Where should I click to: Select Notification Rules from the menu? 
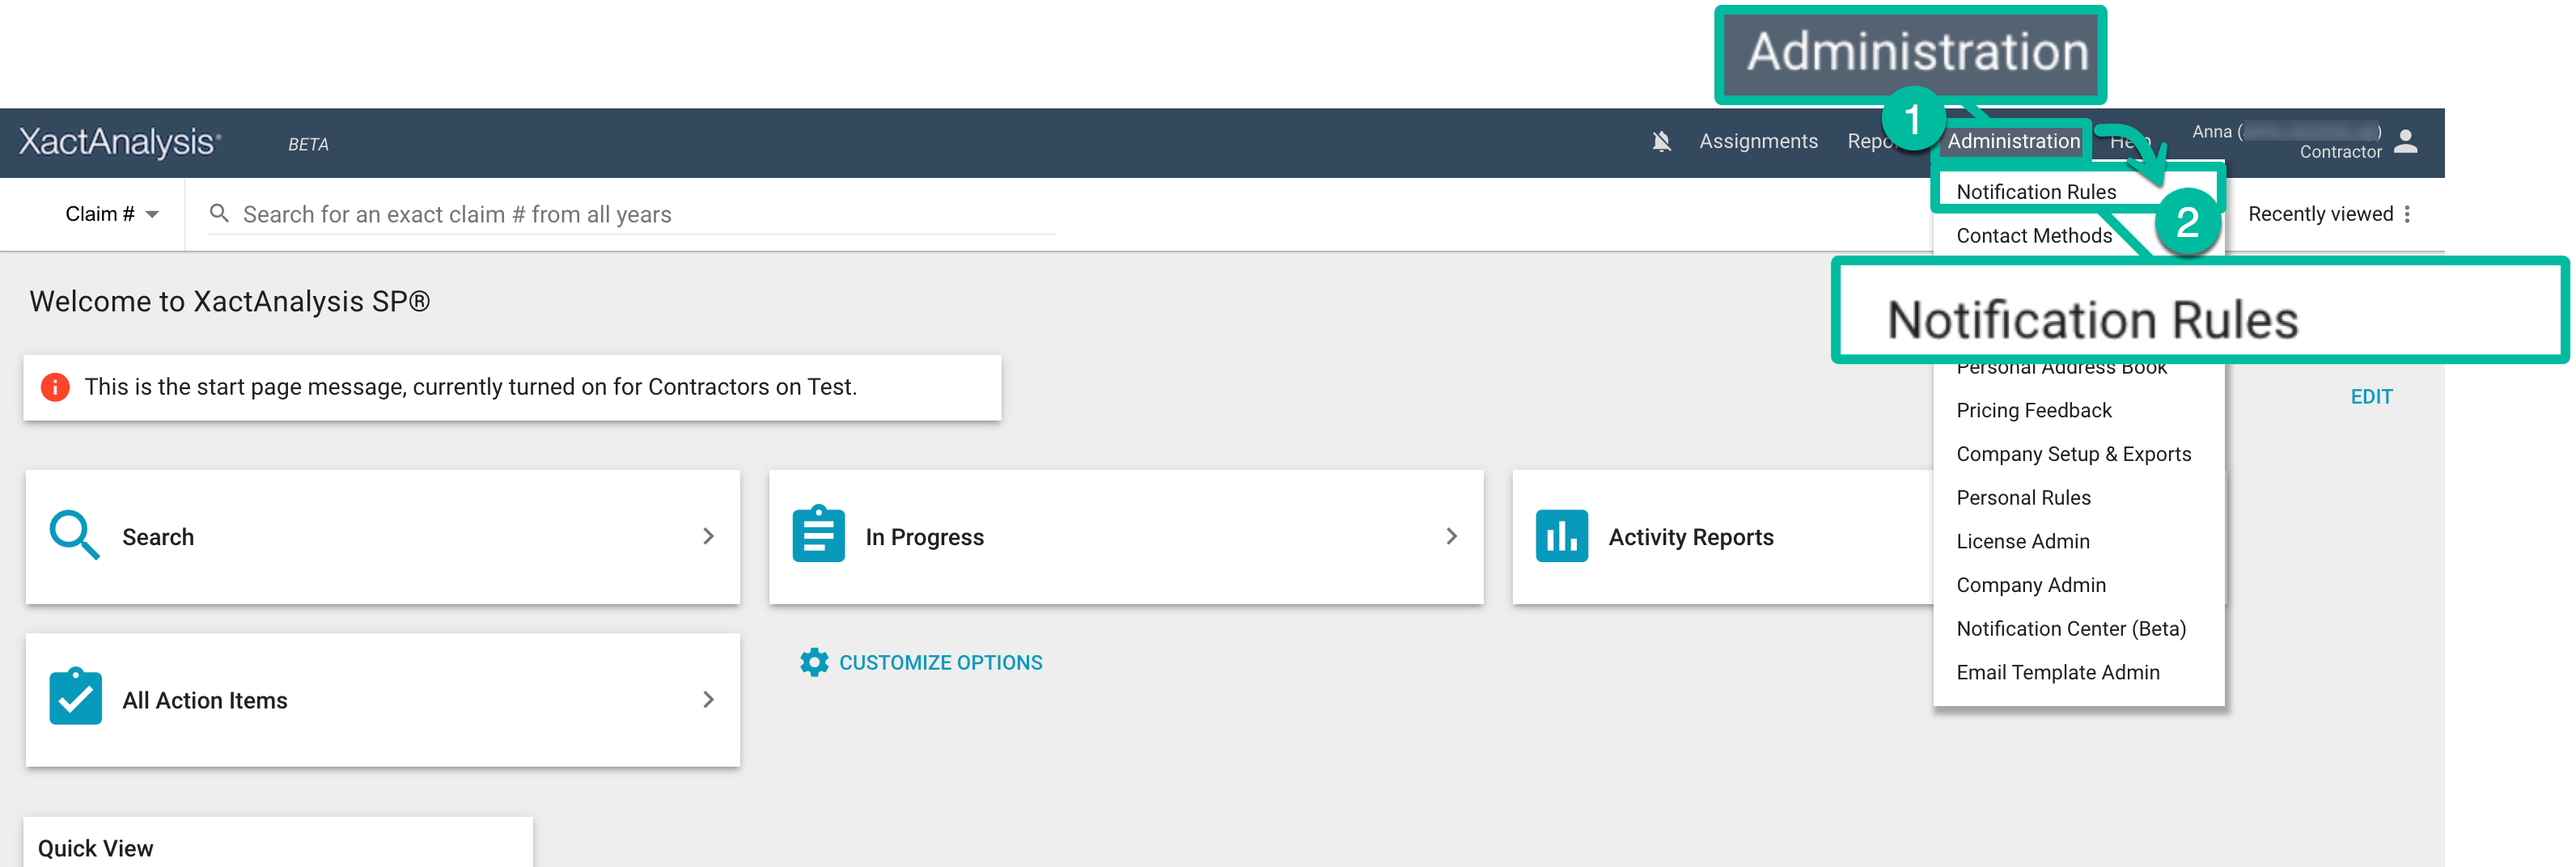pos(2036,191)
